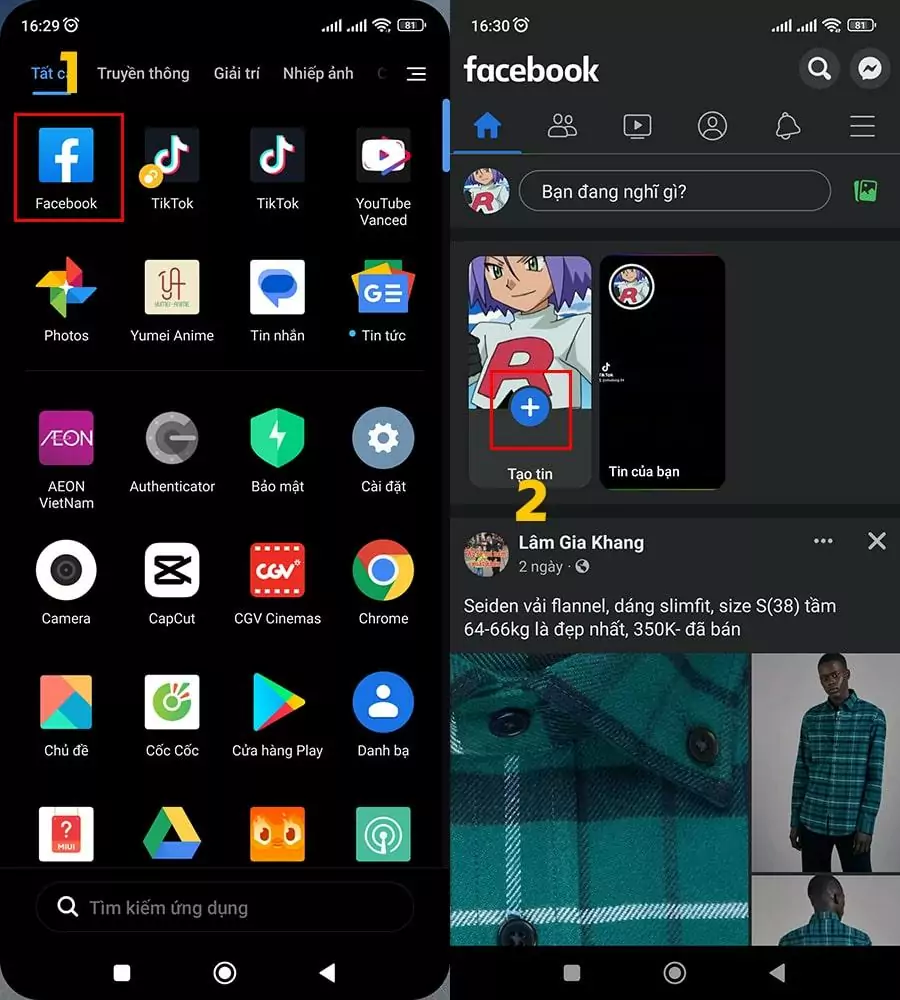Open post options three-dots menu
900x1000 pixels.
[x=823, y=541]
